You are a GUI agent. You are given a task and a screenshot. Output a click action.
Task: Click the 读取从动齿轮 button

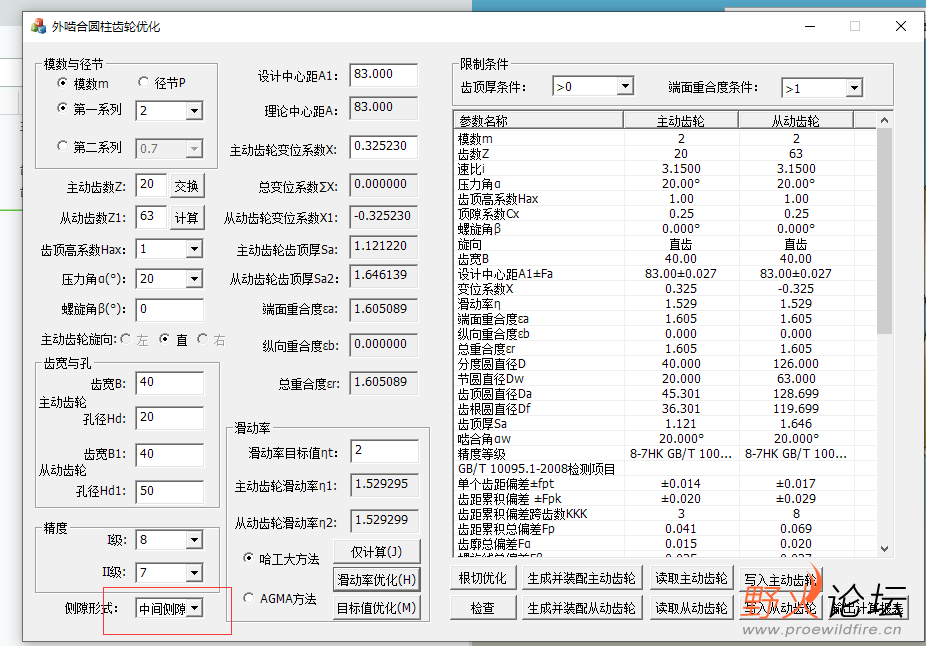(x=692, y=608)
